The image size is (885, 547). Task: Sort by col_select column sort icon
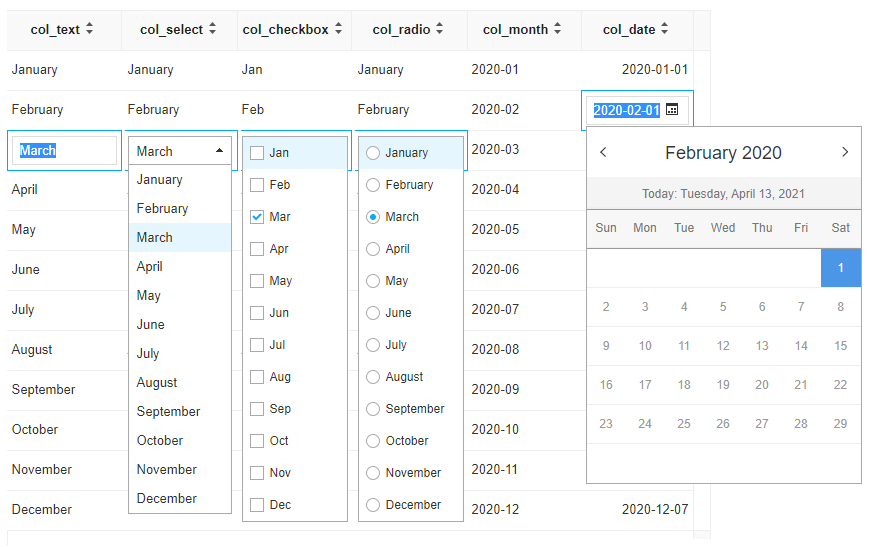[212, 30]
